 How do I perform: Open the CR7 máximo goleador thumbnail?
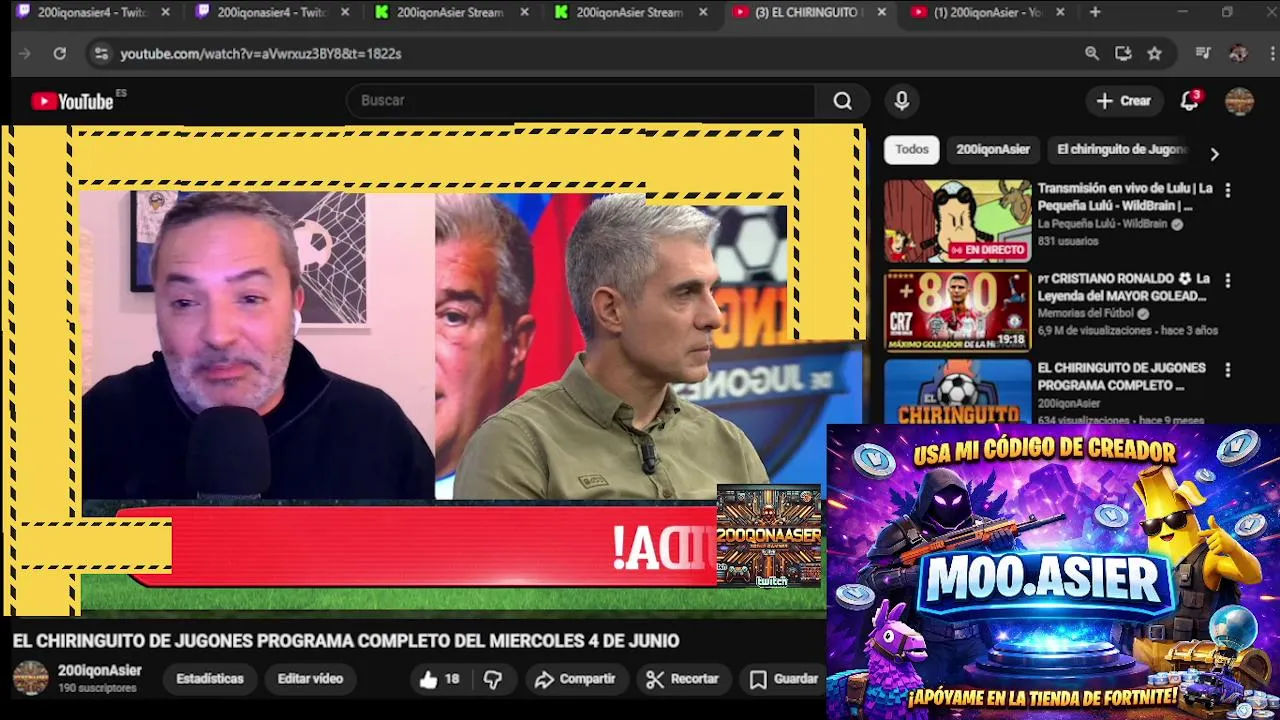[x=957, y=311]
